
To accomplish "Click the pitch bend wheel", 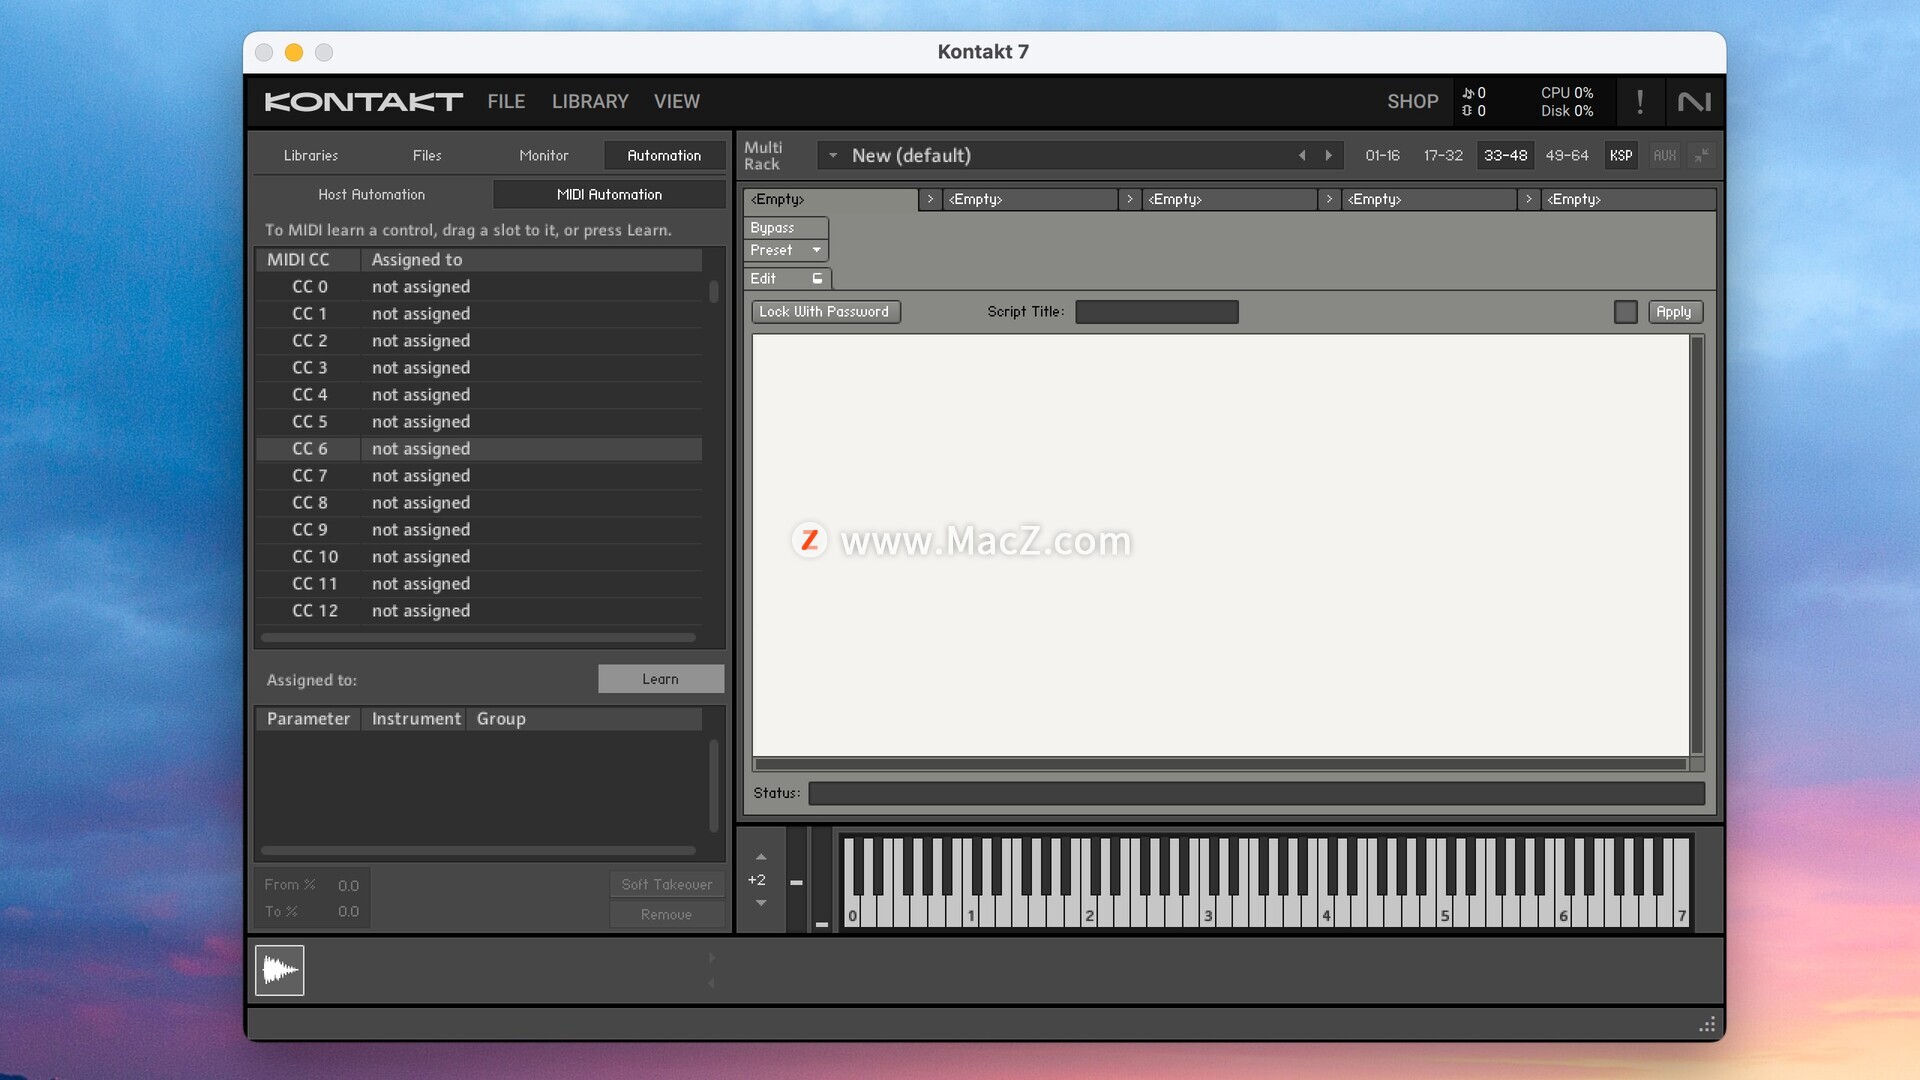I will 797,880.
